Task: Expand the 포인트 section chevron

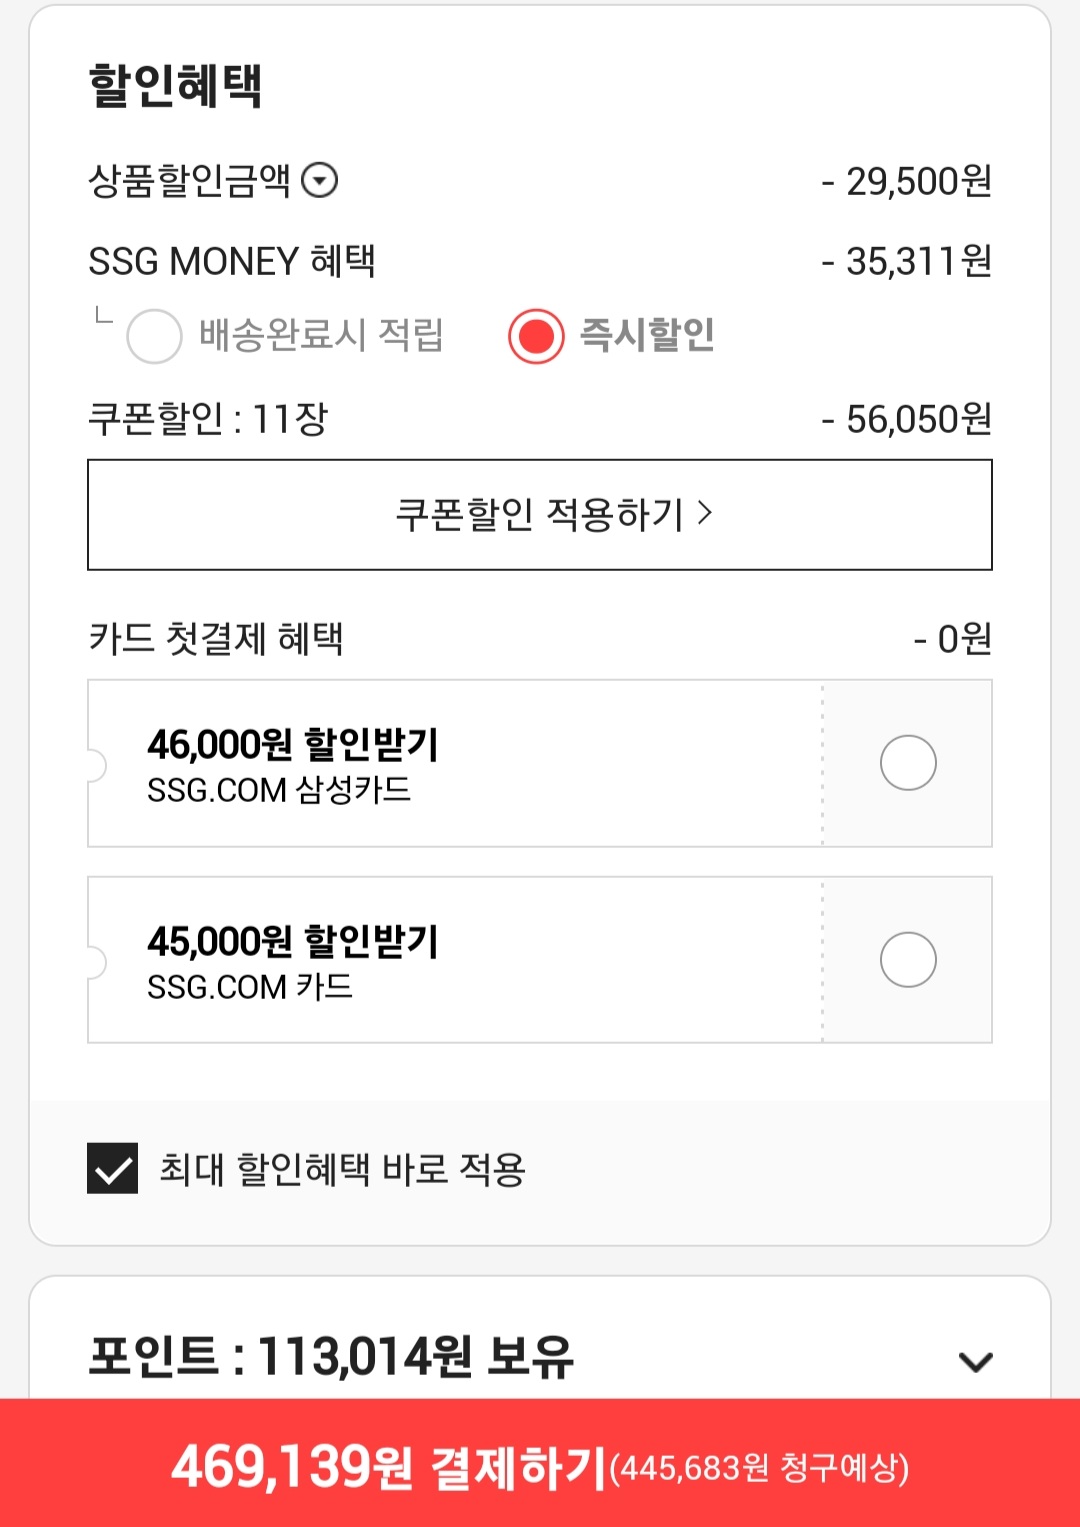Action: 975,1361
